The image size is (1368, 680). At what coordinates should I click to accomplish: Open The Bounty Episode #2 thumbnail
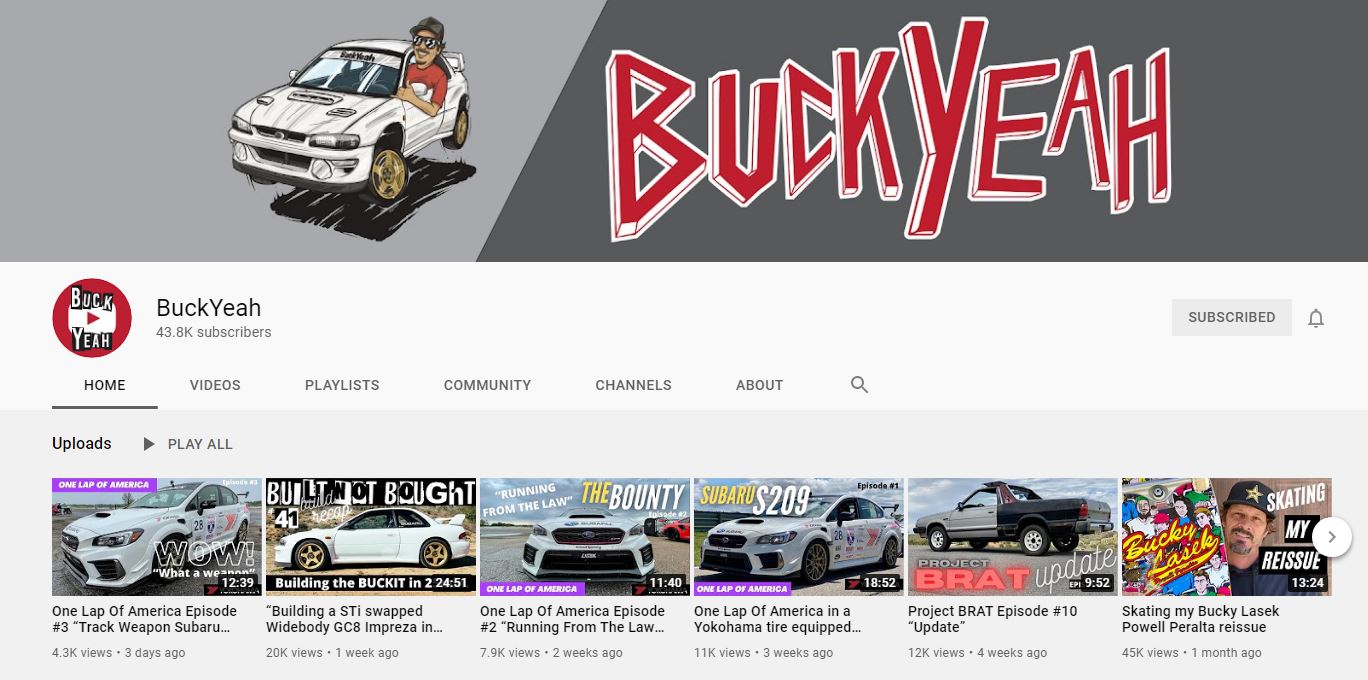pyautogui.click(x=585, y=537)
